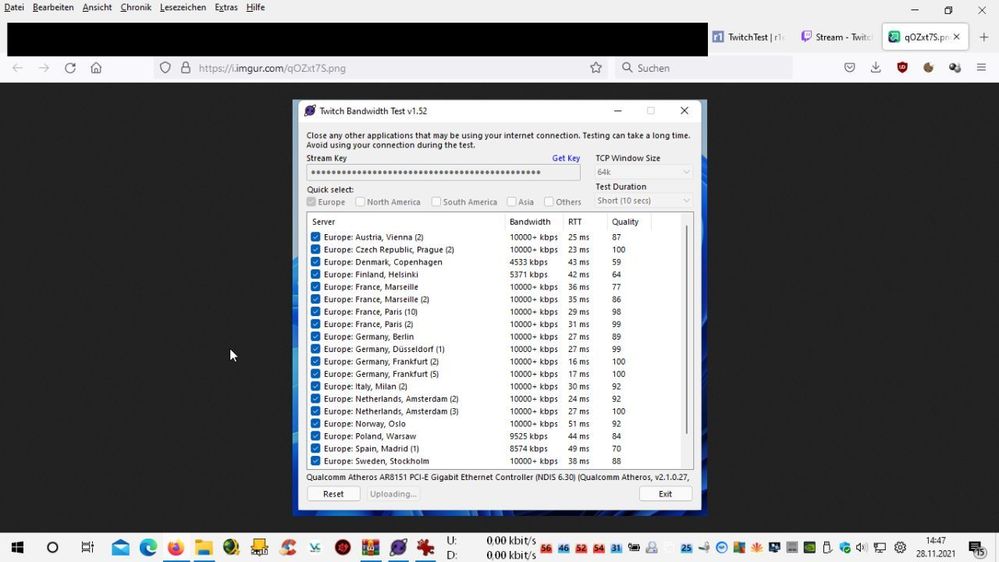Click the 51 ms RTT value

[x=579, y=424]
